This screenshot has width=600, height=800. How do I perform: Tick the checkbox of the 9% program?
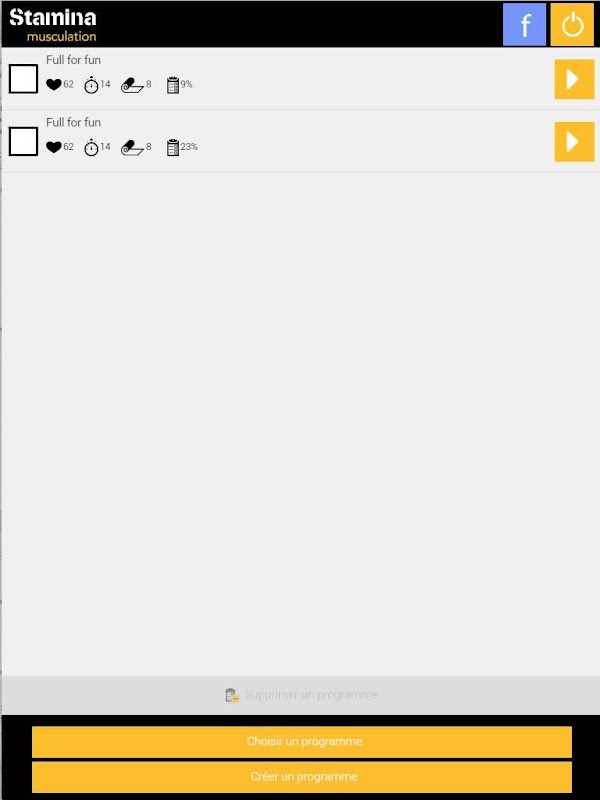click(23, 79)
